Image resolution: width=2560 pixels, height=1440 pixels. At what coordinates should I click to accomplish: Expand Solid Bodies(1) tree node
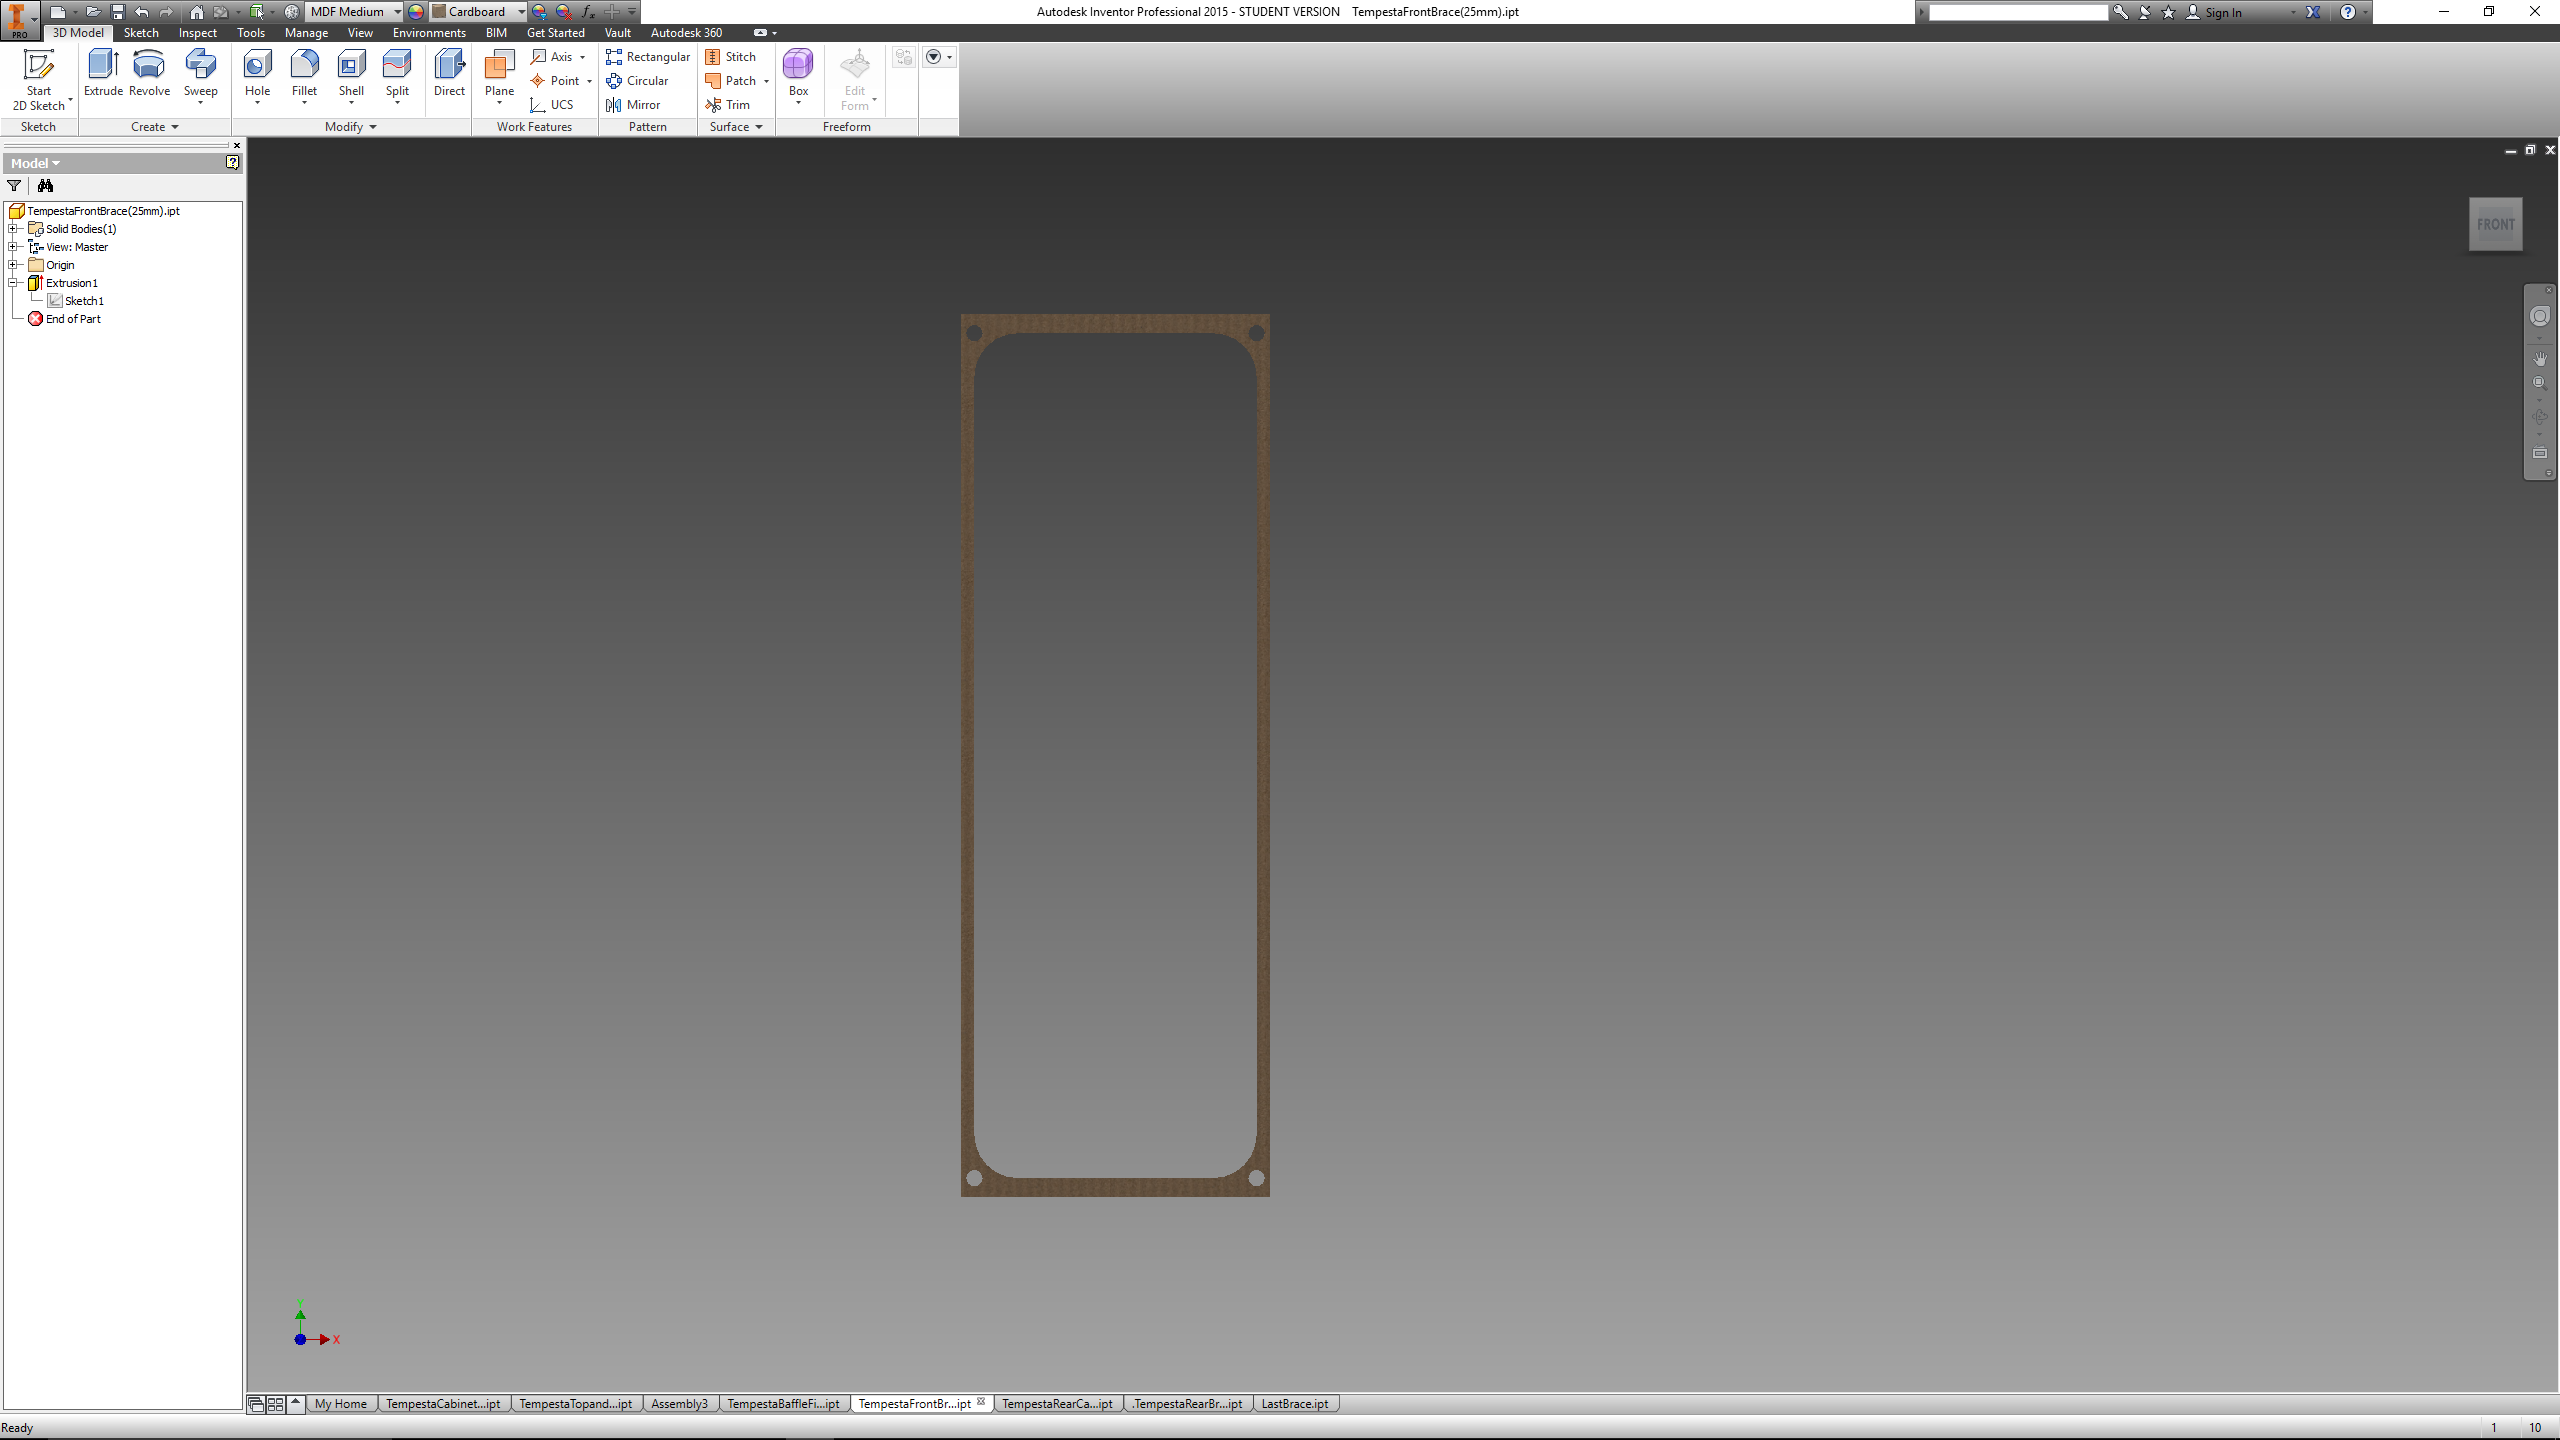click(x=14, y=229)
